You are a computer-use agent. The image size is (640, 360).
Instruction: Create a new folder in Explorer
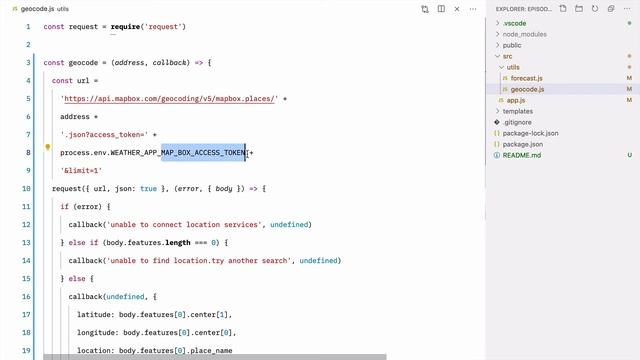click(579, 9)
